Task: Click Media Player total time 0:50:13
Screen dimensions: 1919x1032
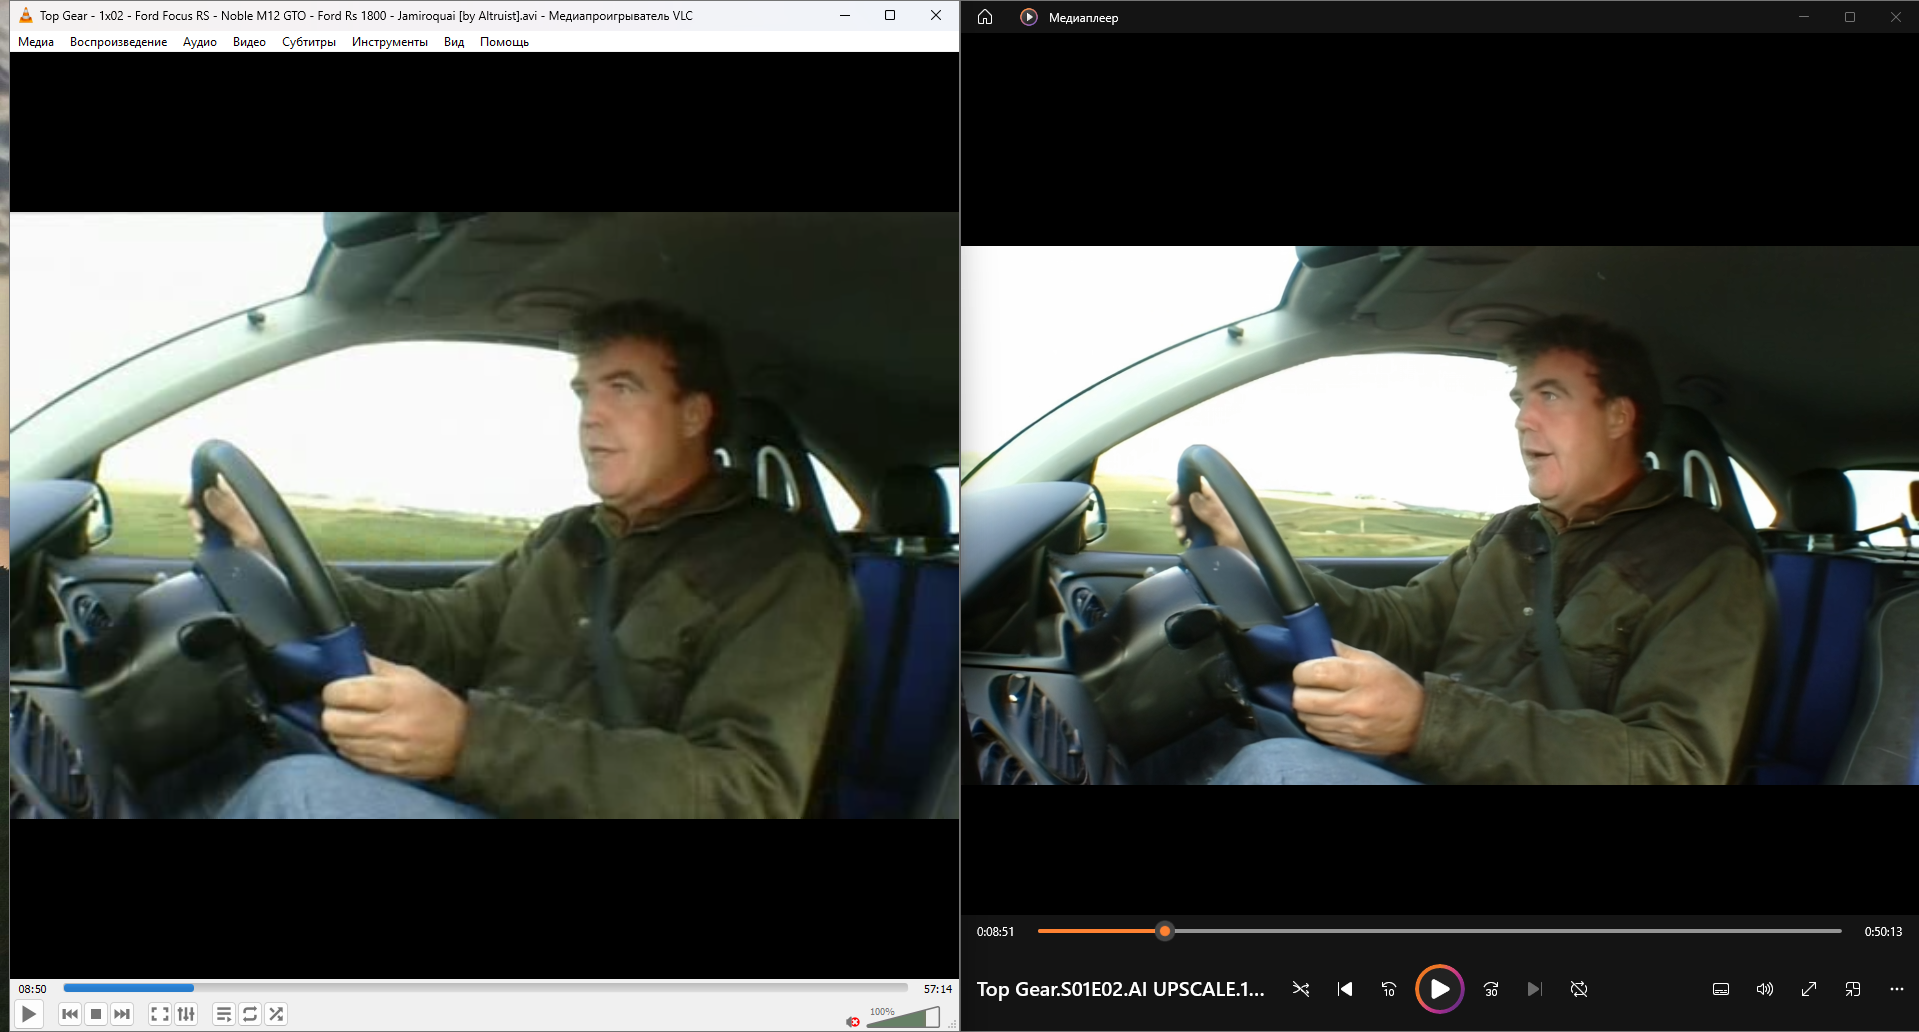Action: click(1883, 931)
